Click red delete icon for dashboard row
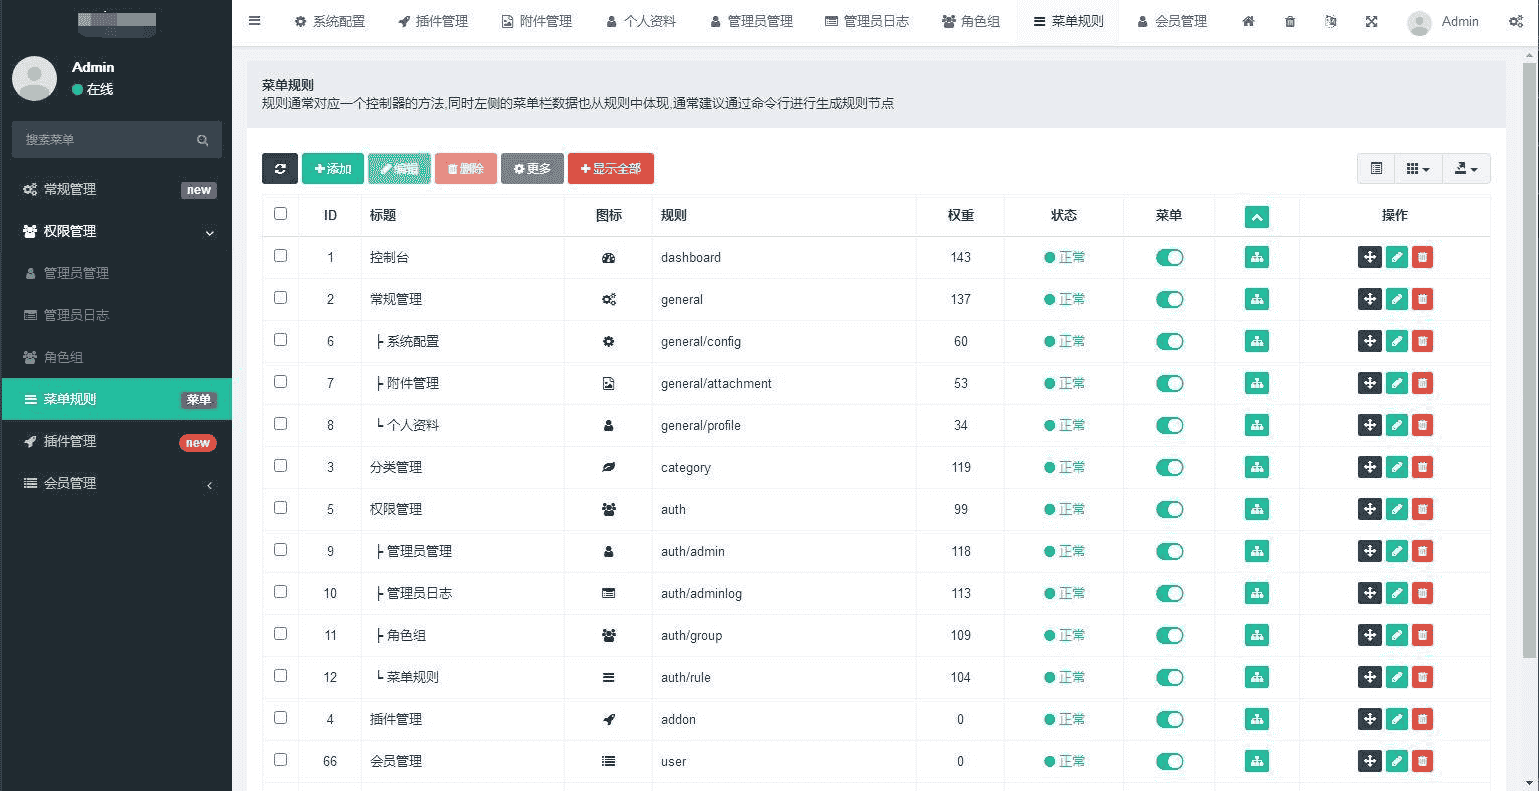 pos(1422,257)
